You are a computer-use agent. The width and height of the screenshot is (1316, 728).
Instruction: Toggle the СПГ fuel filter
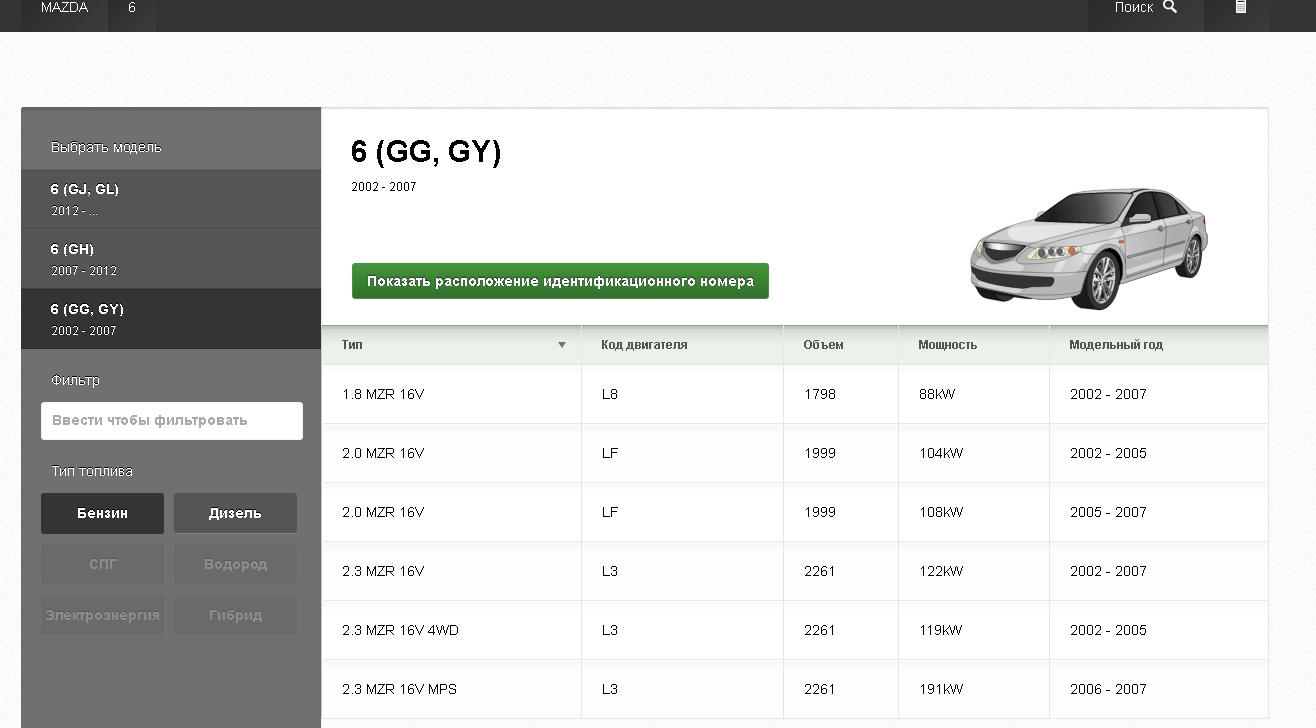point(103,564)
